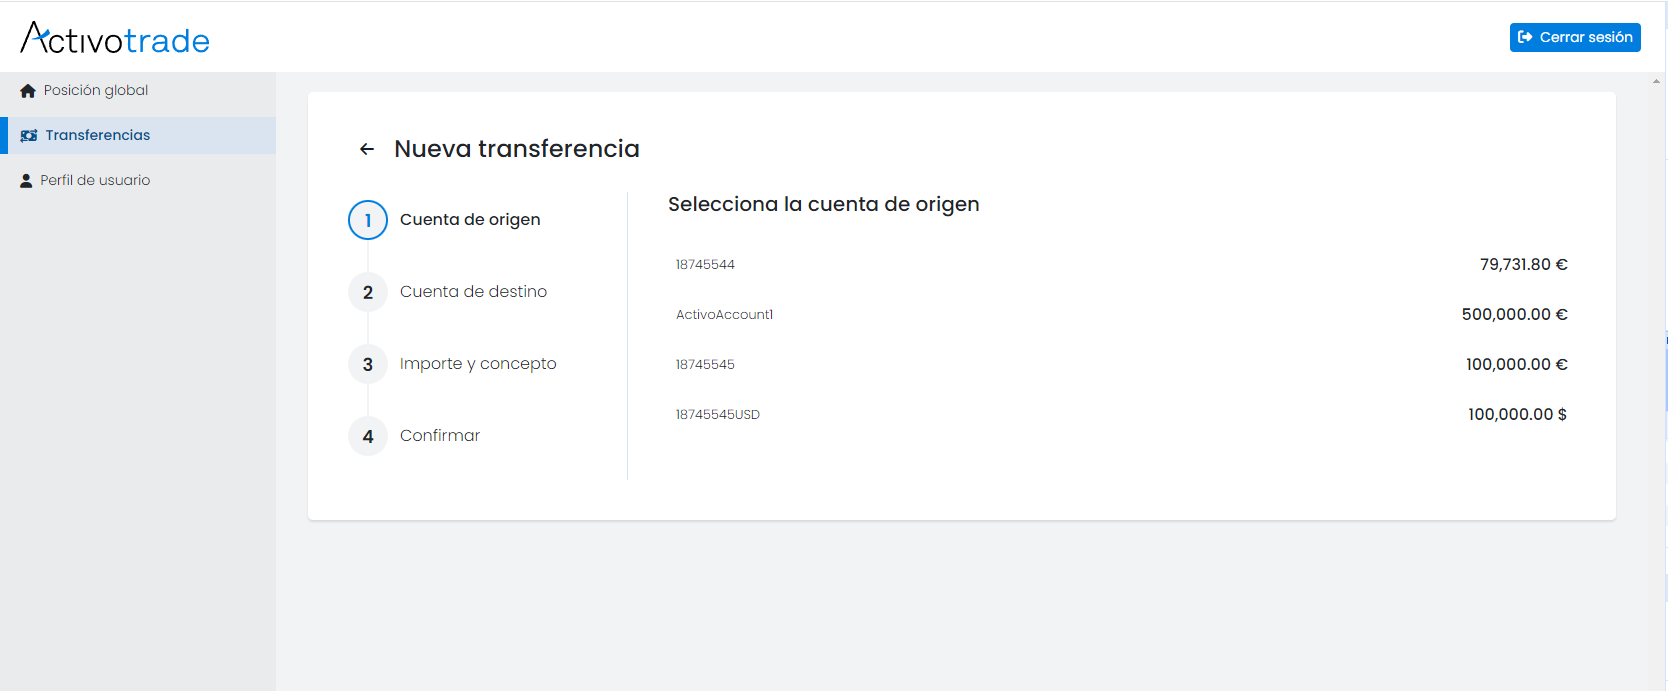Choose account 18745545 as origin
The width and height of the screenshot is (1668, 691).
tap(1121, 364)
